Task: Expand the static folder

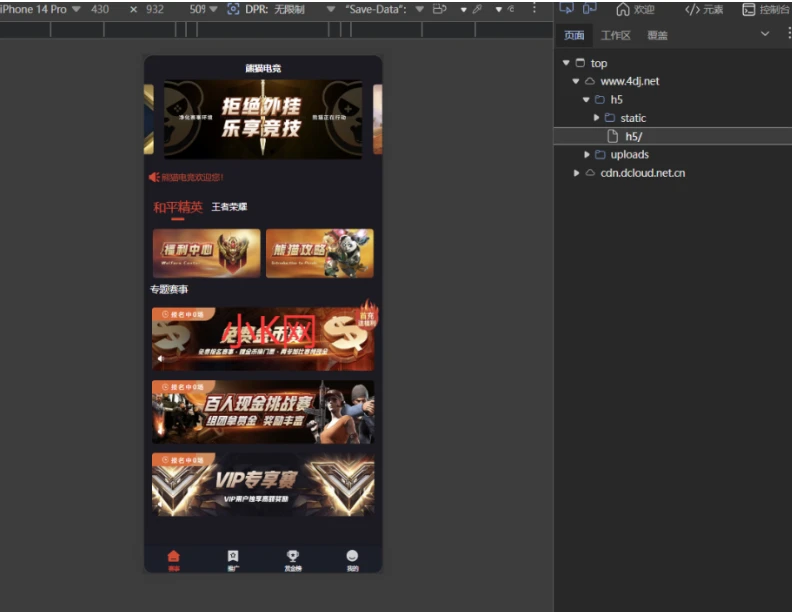Action: pyautogui.click(x=596, y=118)
